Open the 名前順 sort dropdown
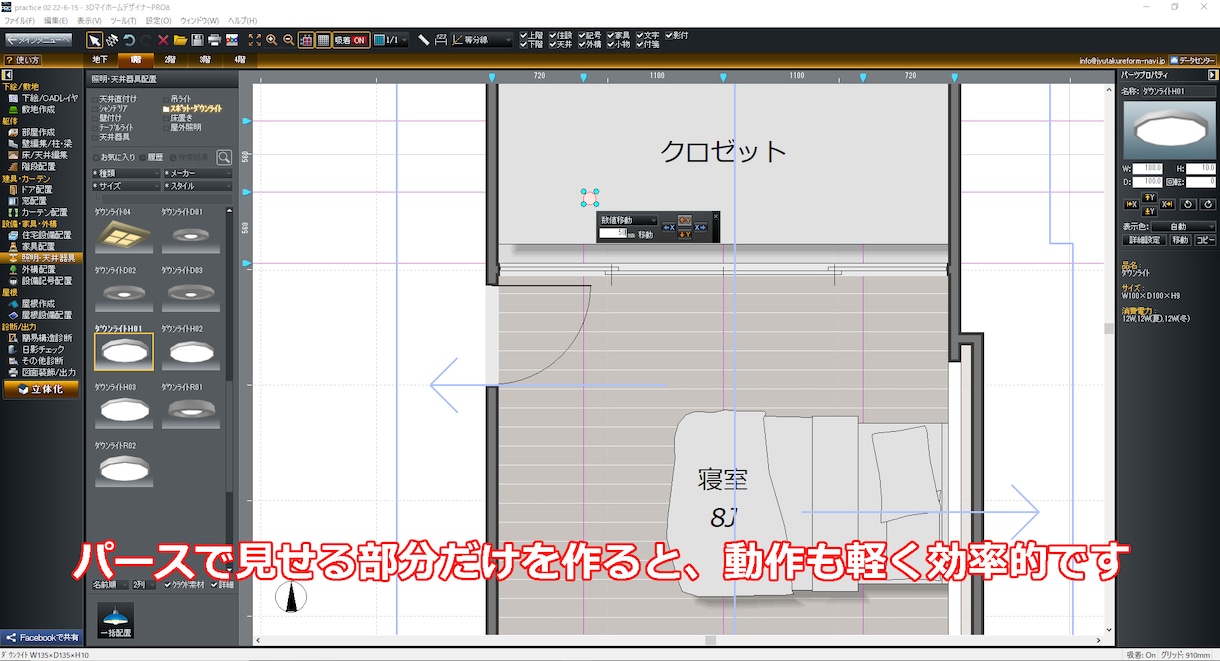This screenshot has width=1220, height=661. click(110, 585)
